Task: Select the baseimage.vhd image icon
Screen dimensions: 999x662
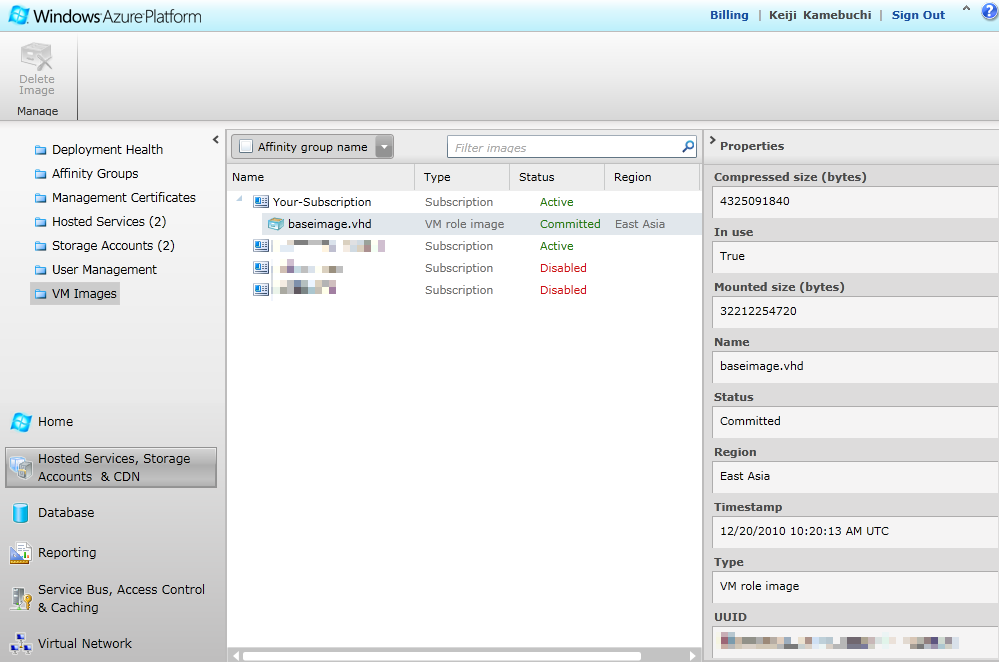Action: [x=276, y=224]
